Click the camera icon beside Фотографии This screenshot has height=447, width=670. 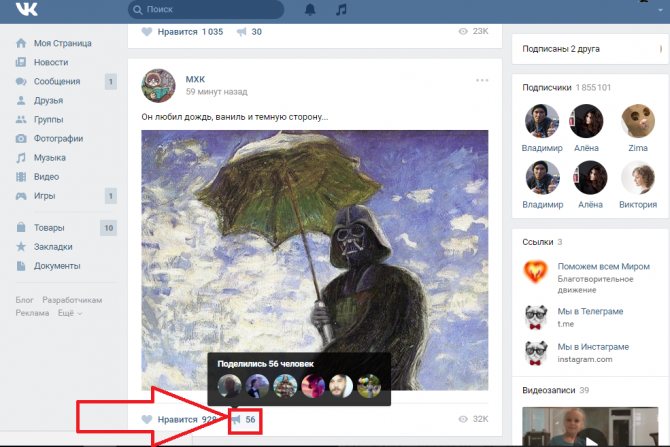pyautogui.click(x=21, y=138)
